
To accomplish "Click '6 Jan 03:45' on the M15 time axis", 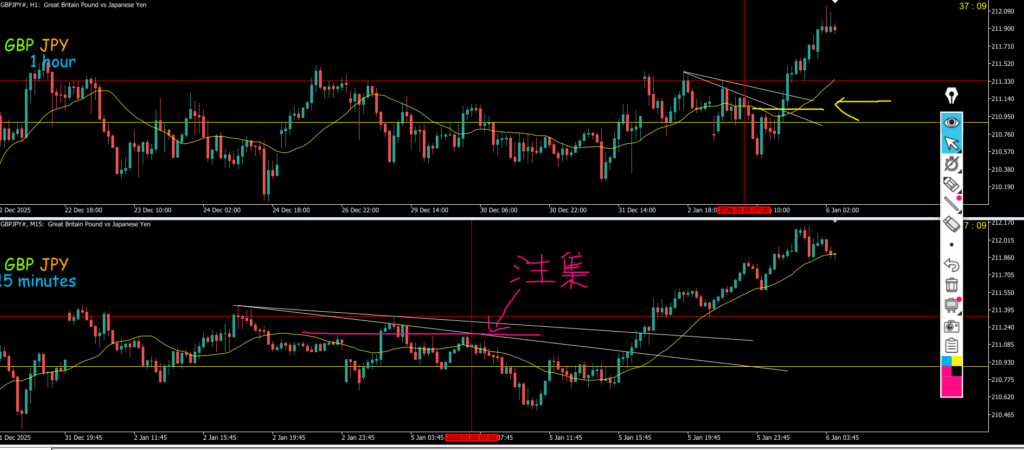I will point(842,438).
